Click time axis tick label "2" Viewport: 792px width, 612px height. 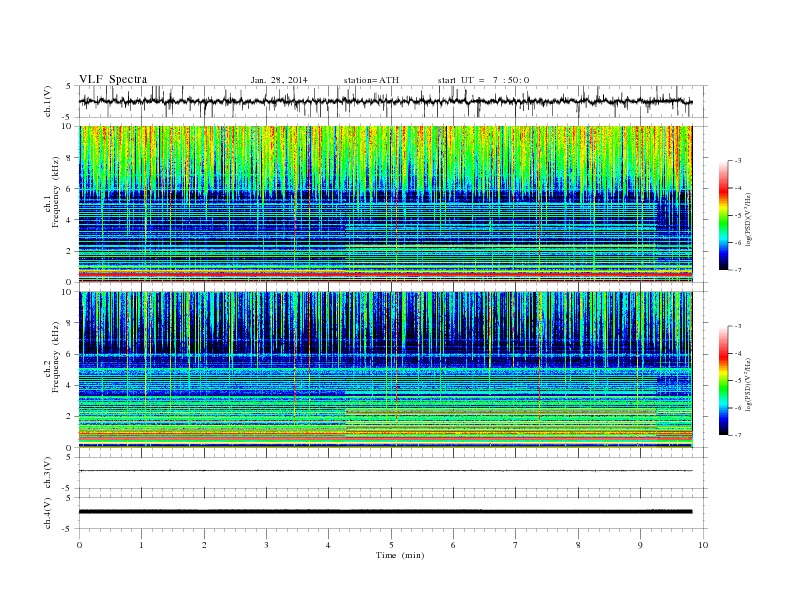tap(204, 545)
